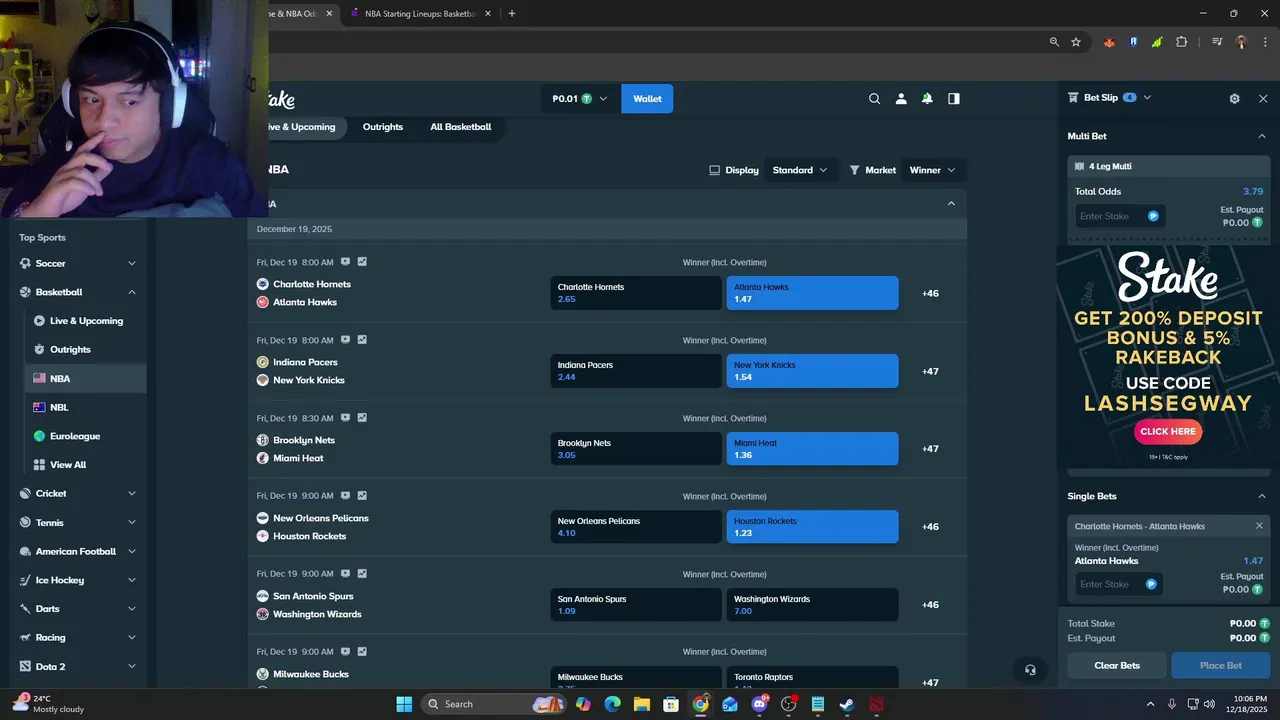
Task: Deselect Miami Heat 1.36 odds
Action: coord(812,449)
